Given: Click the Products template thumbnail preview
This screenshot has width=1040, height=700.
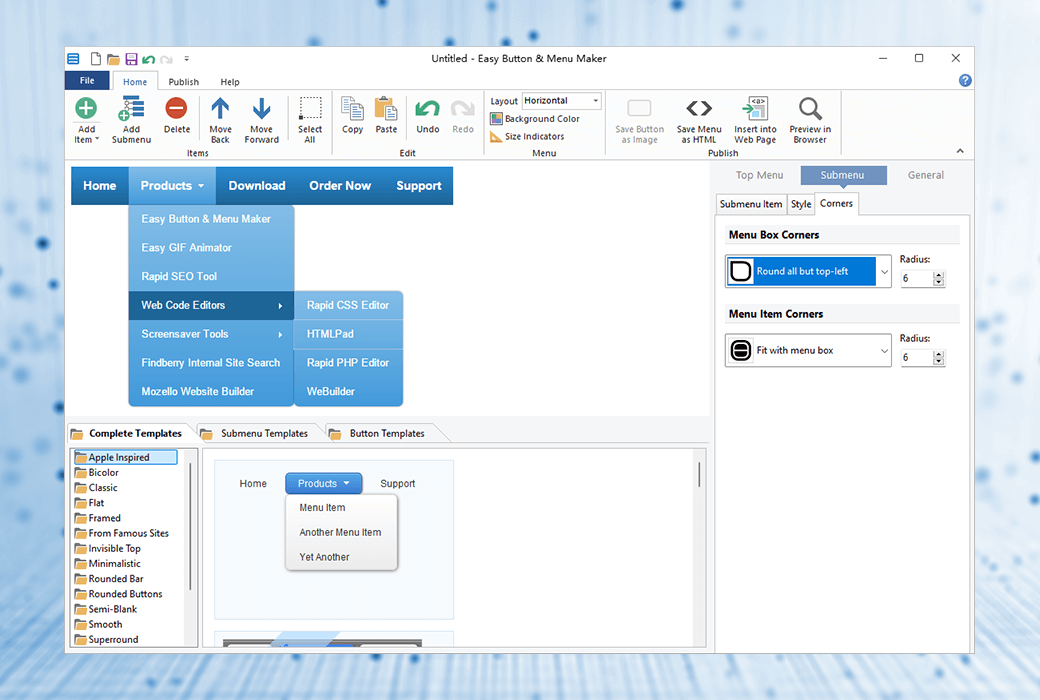Looking at the screenshot, I should (x=334, y=539).
